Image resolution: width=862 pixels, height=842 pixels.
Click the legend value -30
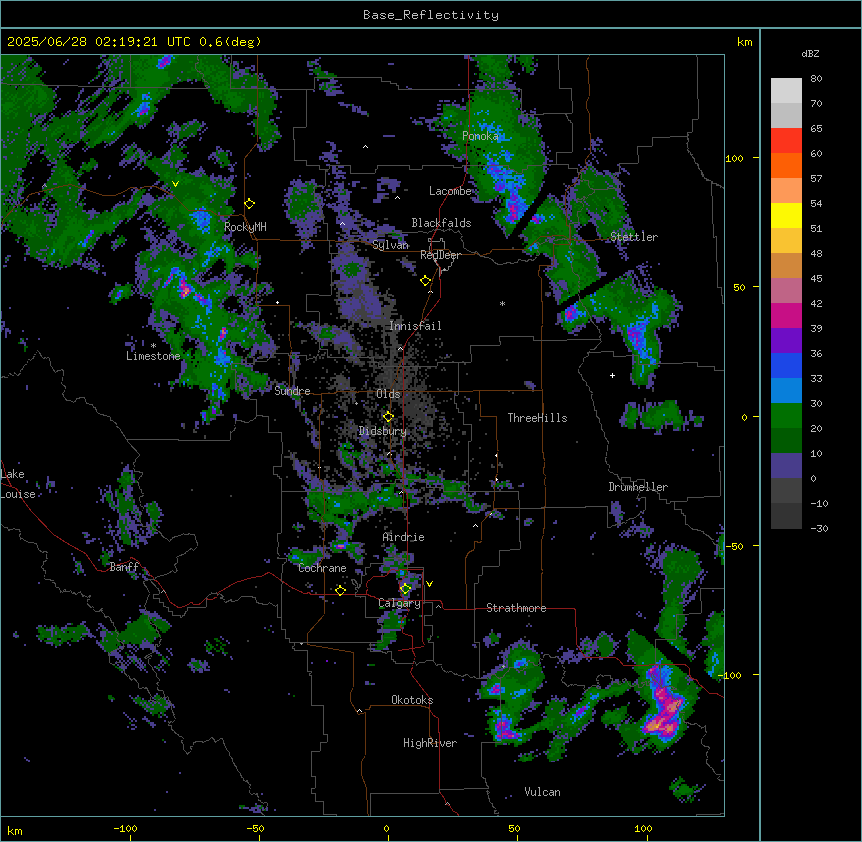(819, 528)
